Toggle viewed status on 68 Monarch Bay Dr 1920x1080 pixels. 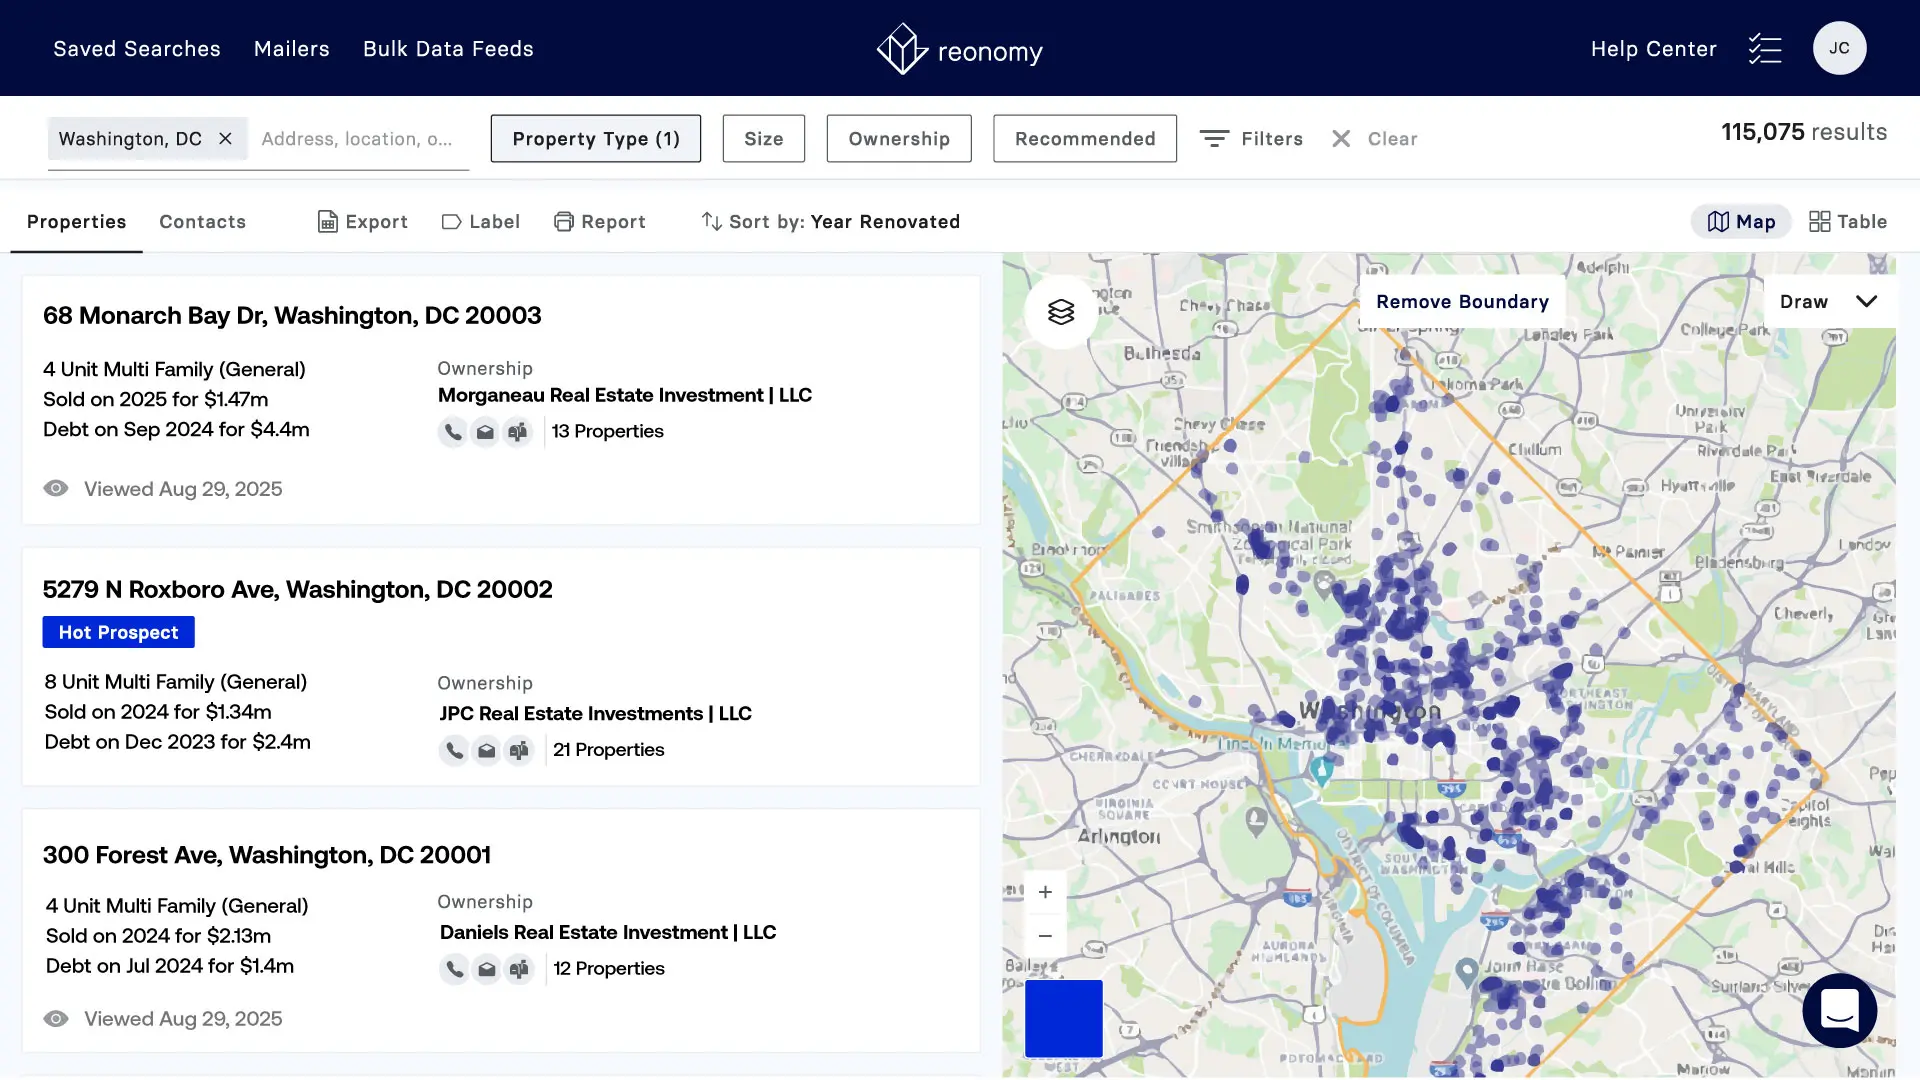point(56,488)
